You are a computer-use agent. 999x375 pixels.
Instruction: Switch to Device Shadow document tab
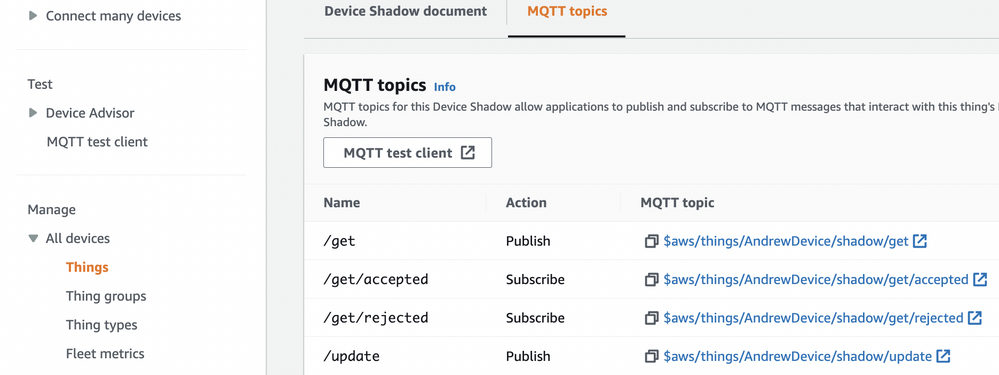(x=405, y=11)
